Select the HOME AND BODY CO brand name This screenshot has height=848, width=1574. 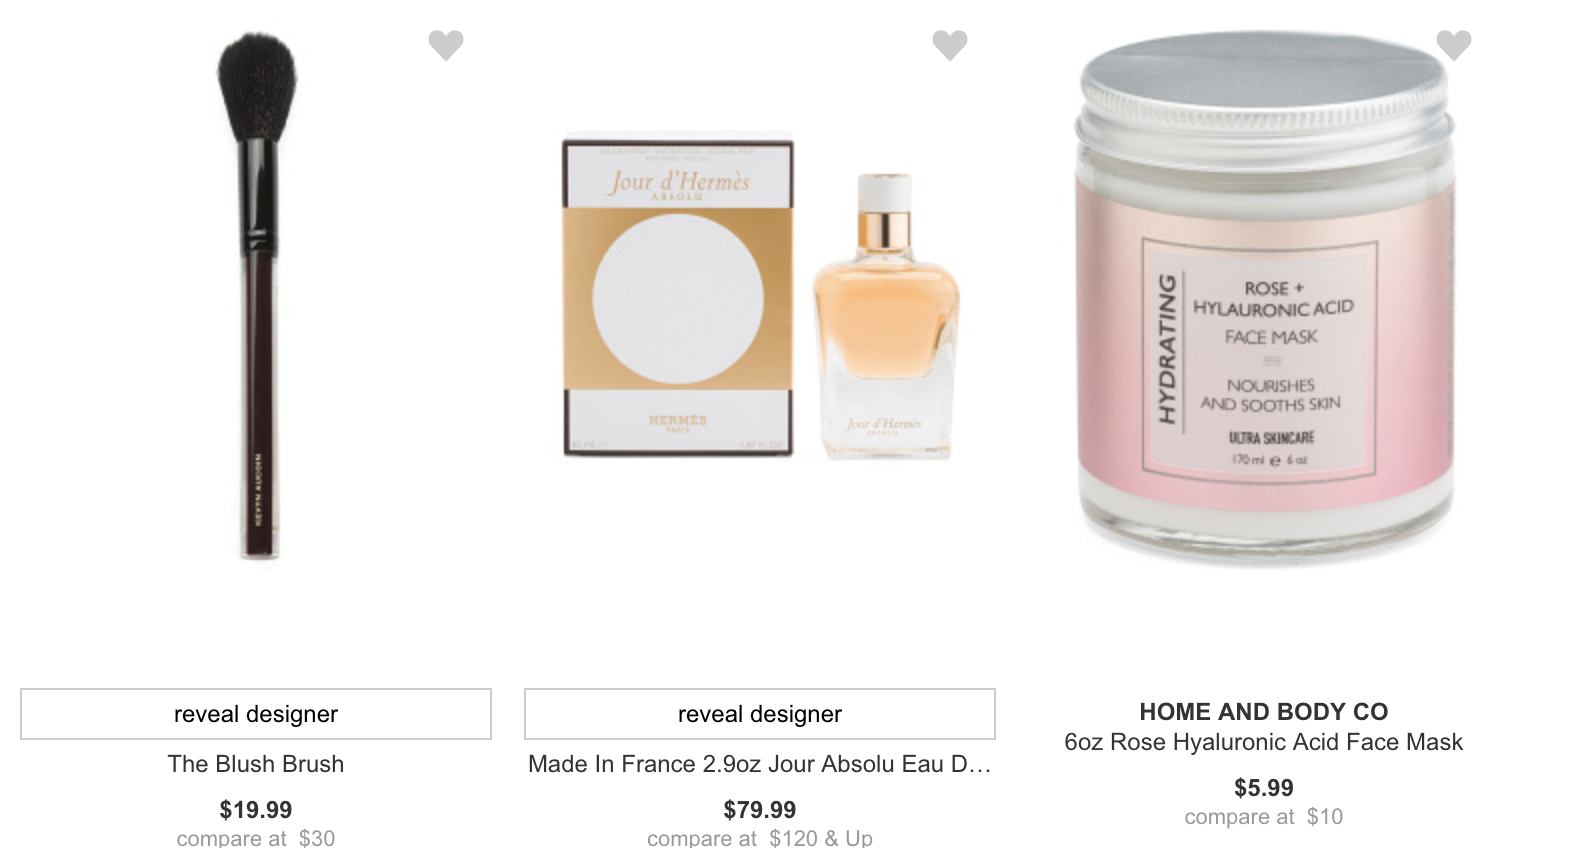point(1264,712)
